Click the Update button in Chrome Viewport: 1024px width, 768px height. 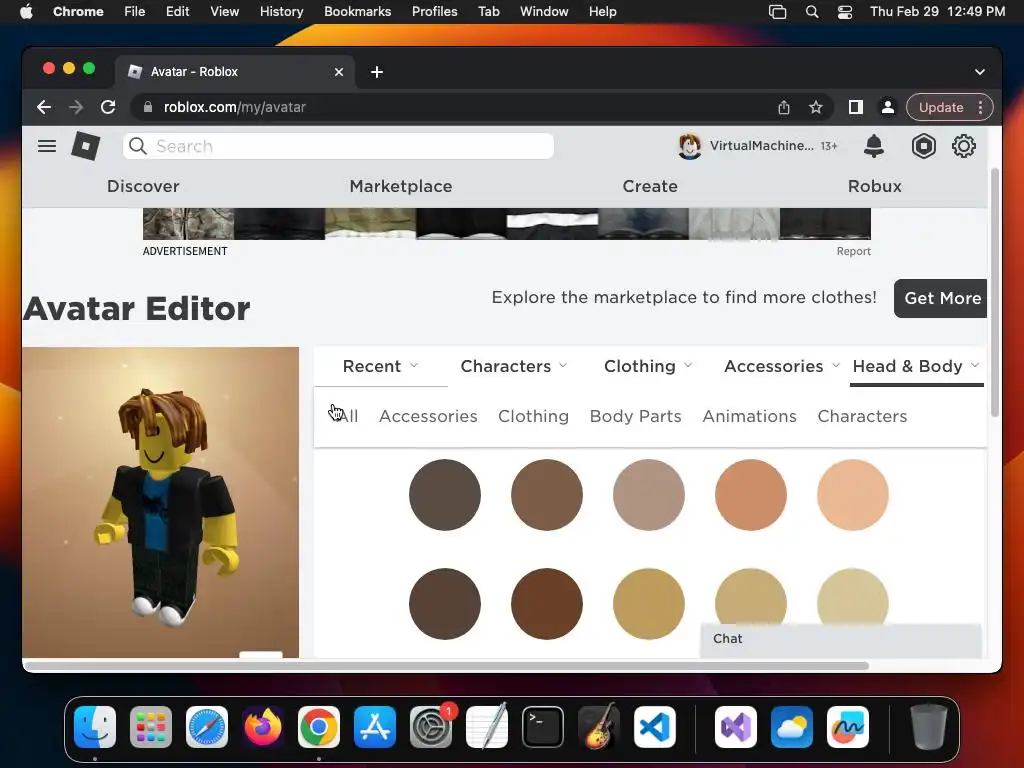click(x=940, y=107)
